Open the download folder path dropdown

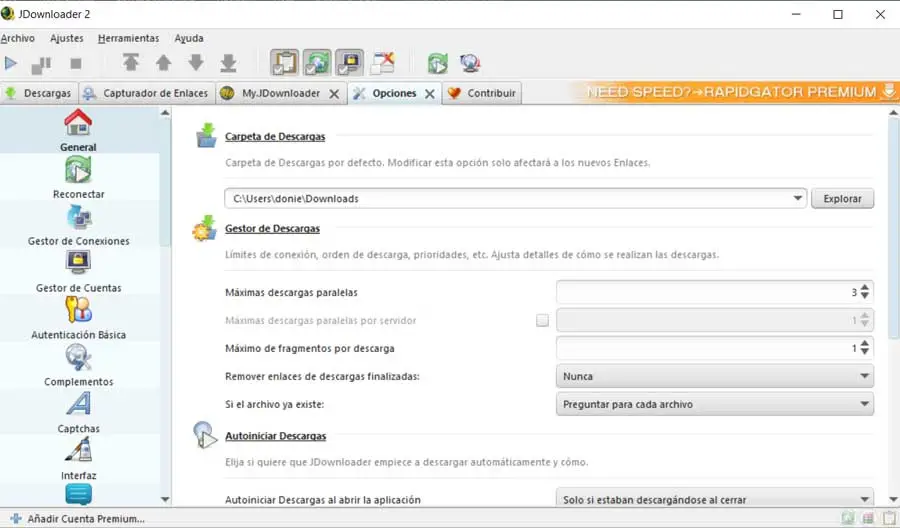pos(797,199)
